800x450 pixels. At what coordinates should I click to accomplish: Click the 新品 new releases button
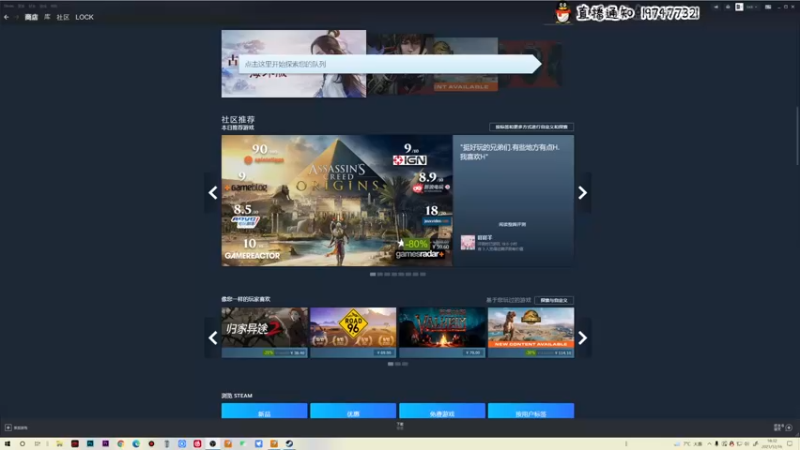click(264, 411)
